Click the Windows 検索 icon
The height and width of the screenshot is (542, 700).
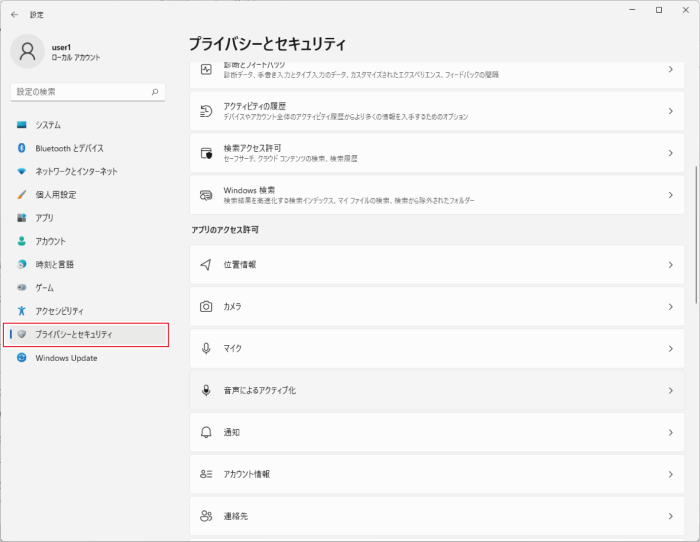[x=206, y=195]
